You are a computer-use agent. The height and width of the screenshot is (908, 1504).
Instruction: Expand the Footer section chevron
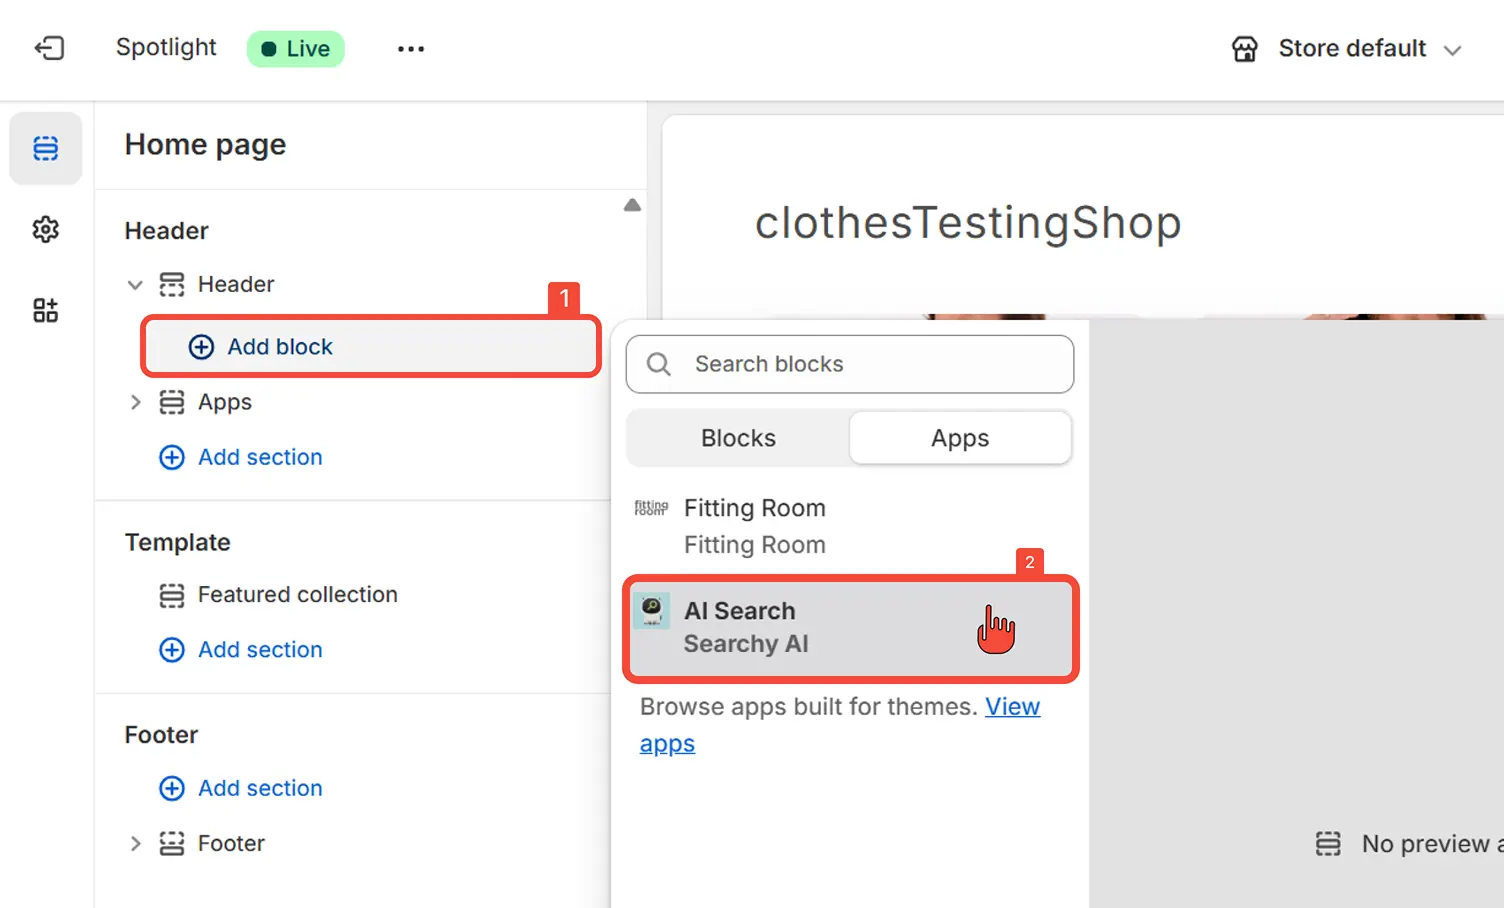[x=135, y=843]
